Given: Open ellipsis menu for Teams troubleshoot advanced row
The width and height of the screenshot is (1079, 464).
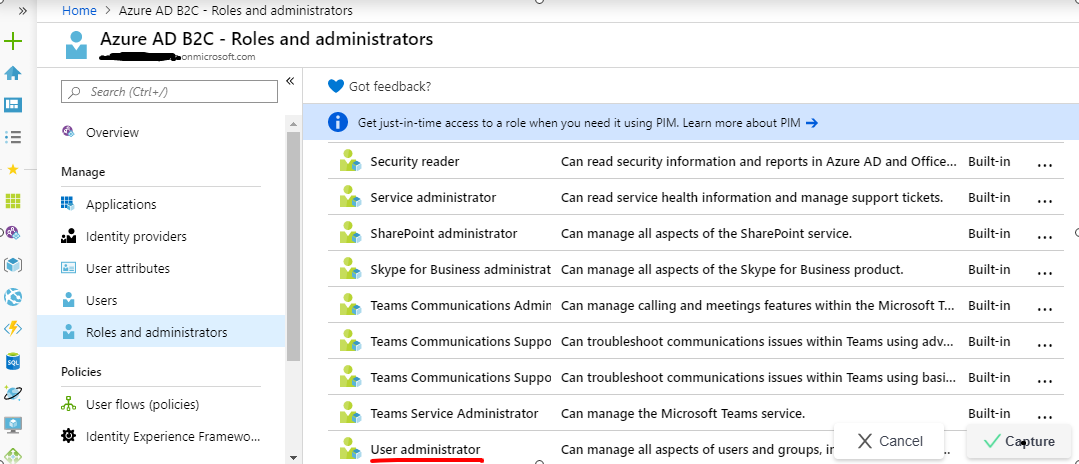Looking at the screenshot, I should (1045, 344).
